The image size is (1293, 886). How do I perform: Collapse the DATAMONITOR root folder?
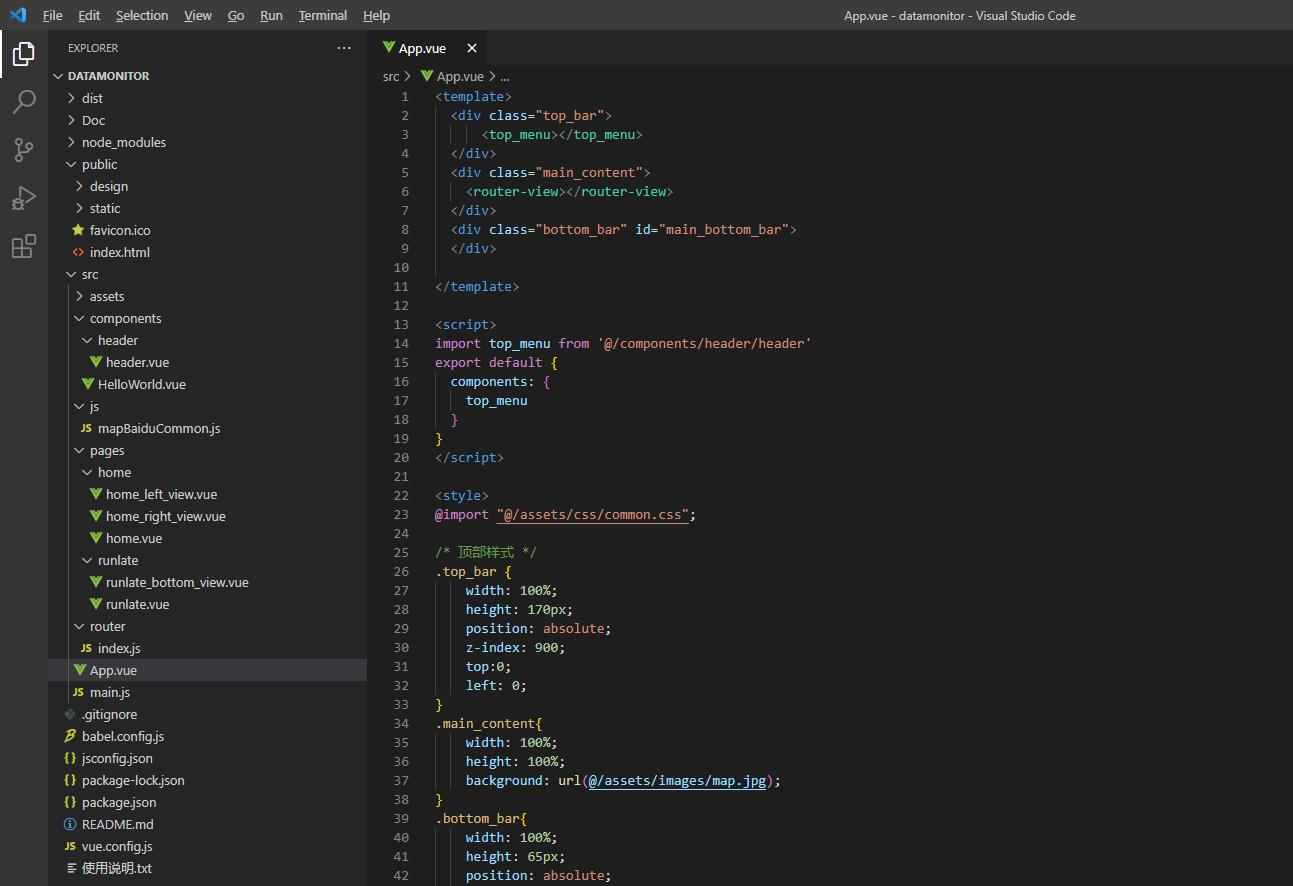click(108, 76)
